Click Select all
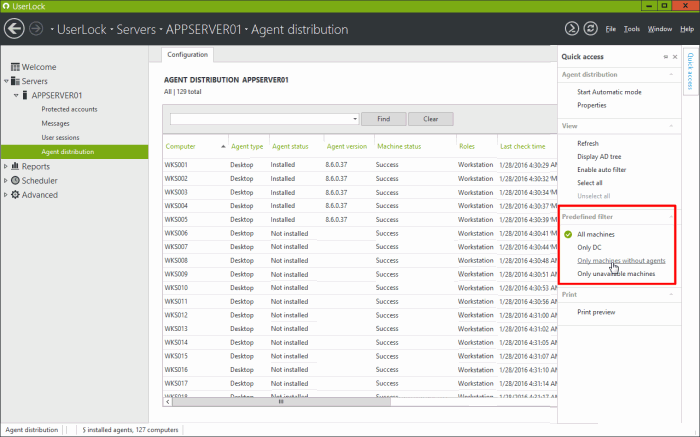This screenshot has height=437, width=700. click(x=589, y=183)
